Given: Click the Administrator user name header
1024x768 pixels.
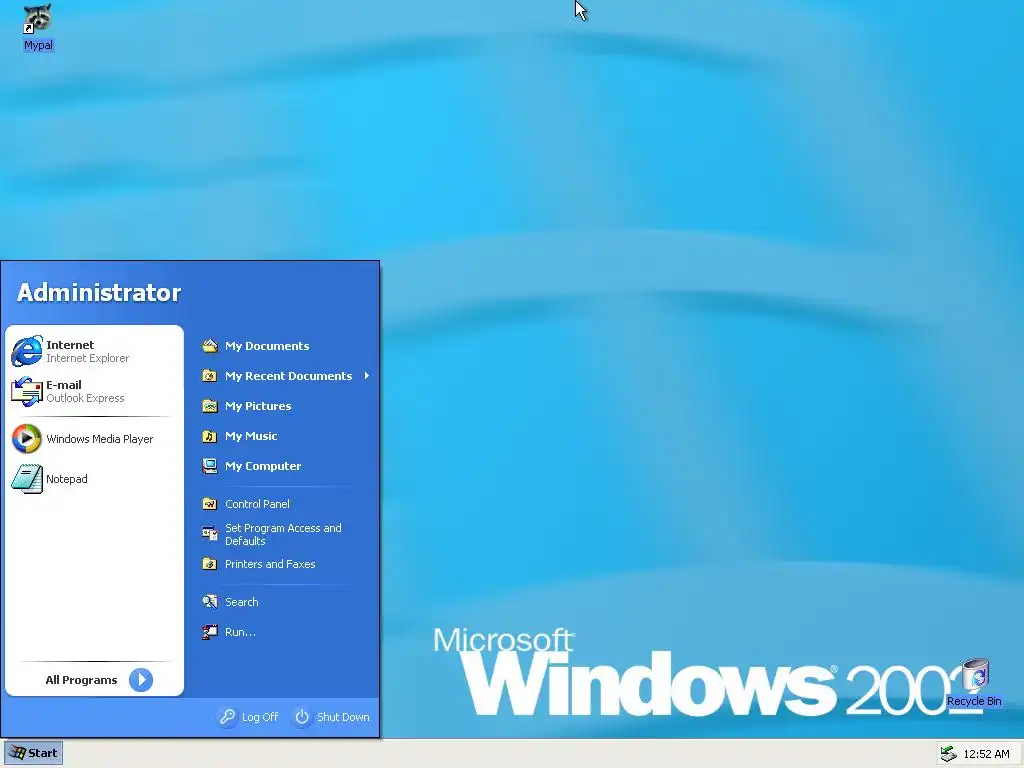Looking at the screenshot, I should click(x=99, y=293).
